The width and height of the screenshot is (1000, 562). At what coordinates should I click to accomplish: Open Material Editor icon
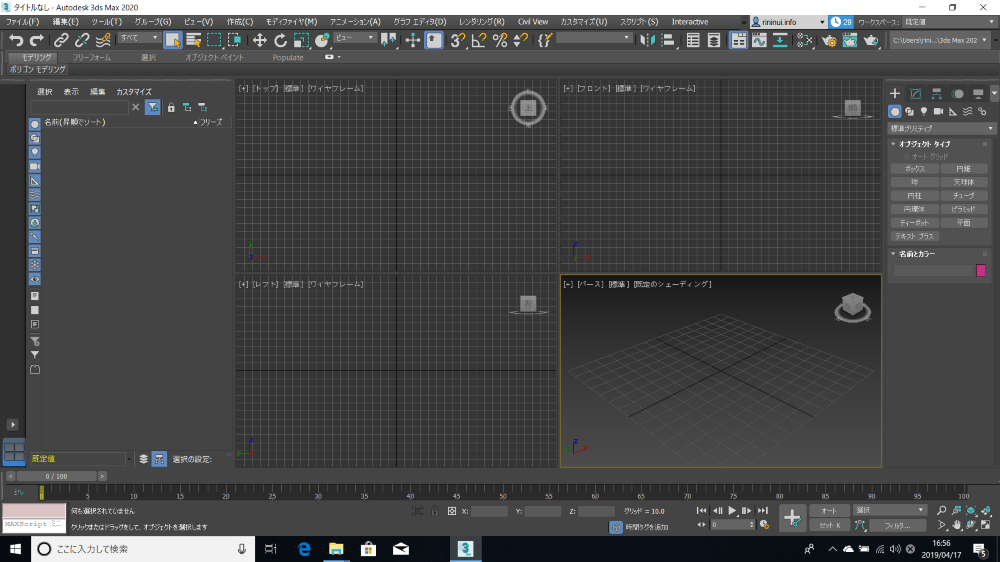coord(805,41)
